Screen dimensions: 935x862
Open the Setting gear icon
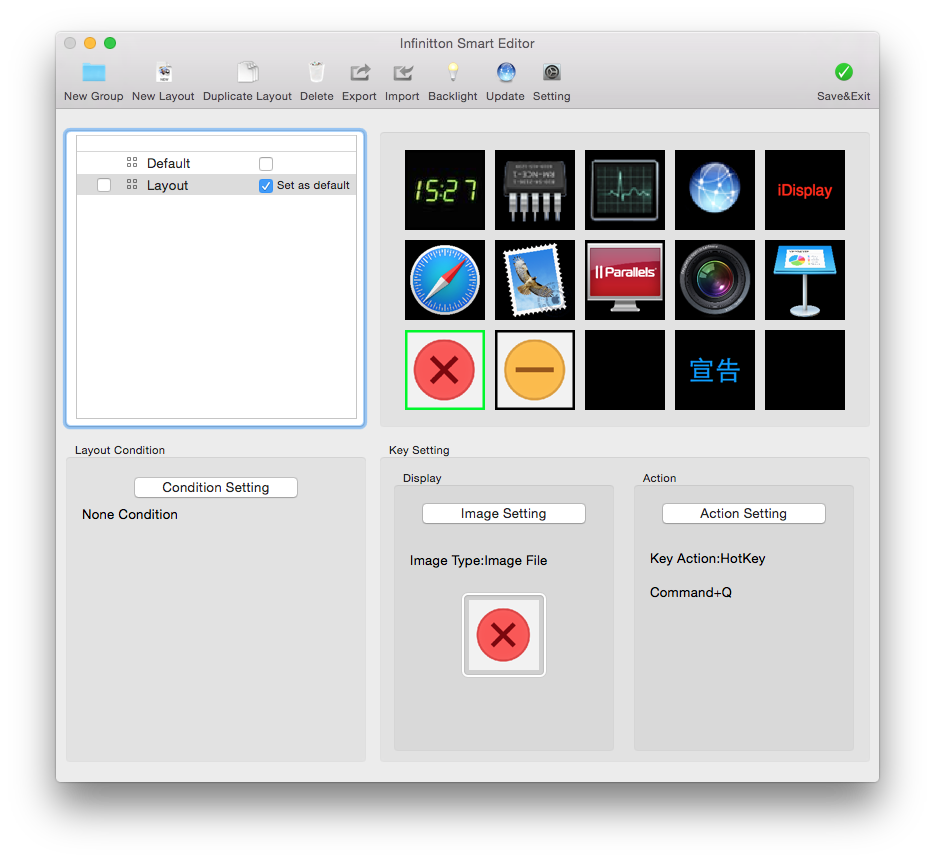[551, 73]
